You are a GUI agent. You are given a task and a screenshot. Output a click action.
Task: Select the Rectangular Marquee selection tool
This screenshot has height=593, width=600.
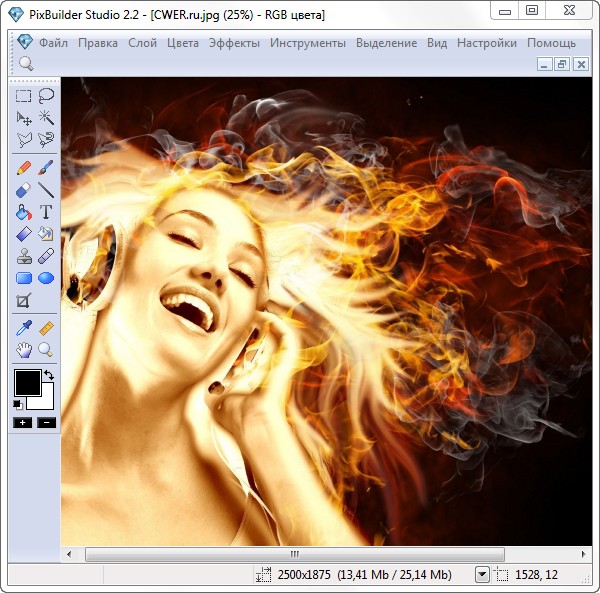pos(24,96)
